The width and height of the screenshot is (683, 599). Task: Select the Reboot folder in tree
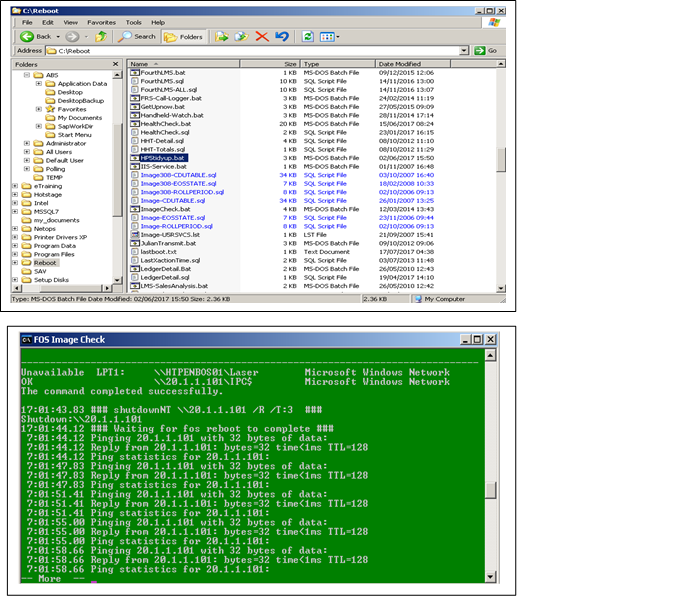[x=45, y=262]
